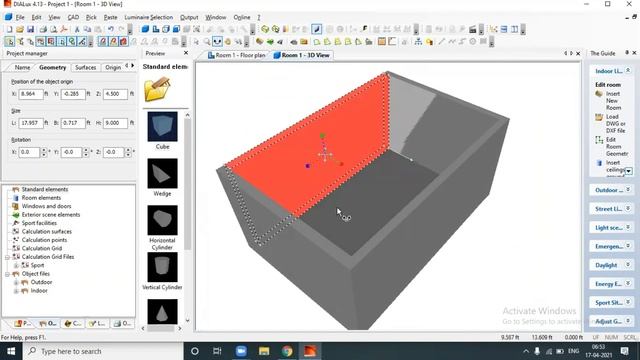Viewport: 640px width, 360px height.
Task: Open the folder icon under Standard elements
Action: (x=157, y=89)
